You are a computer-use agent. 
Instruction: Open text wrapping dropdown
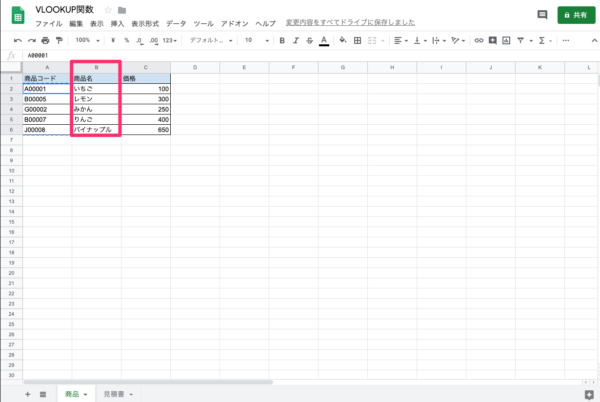click(x=439, y=41)
